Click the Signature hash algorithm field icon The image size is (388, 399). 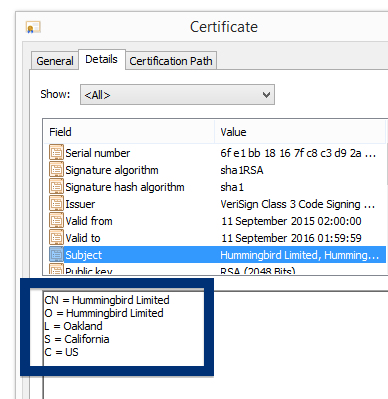56,187
